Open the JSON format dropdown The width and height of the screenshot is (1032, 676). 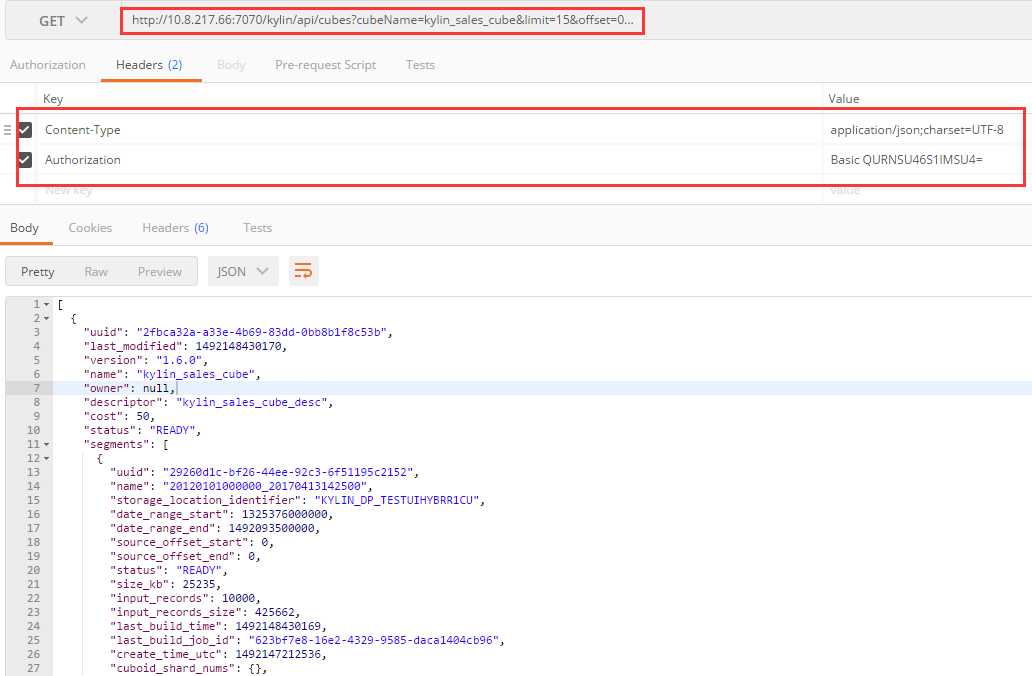pyautogui.click(x=243, y=271)
